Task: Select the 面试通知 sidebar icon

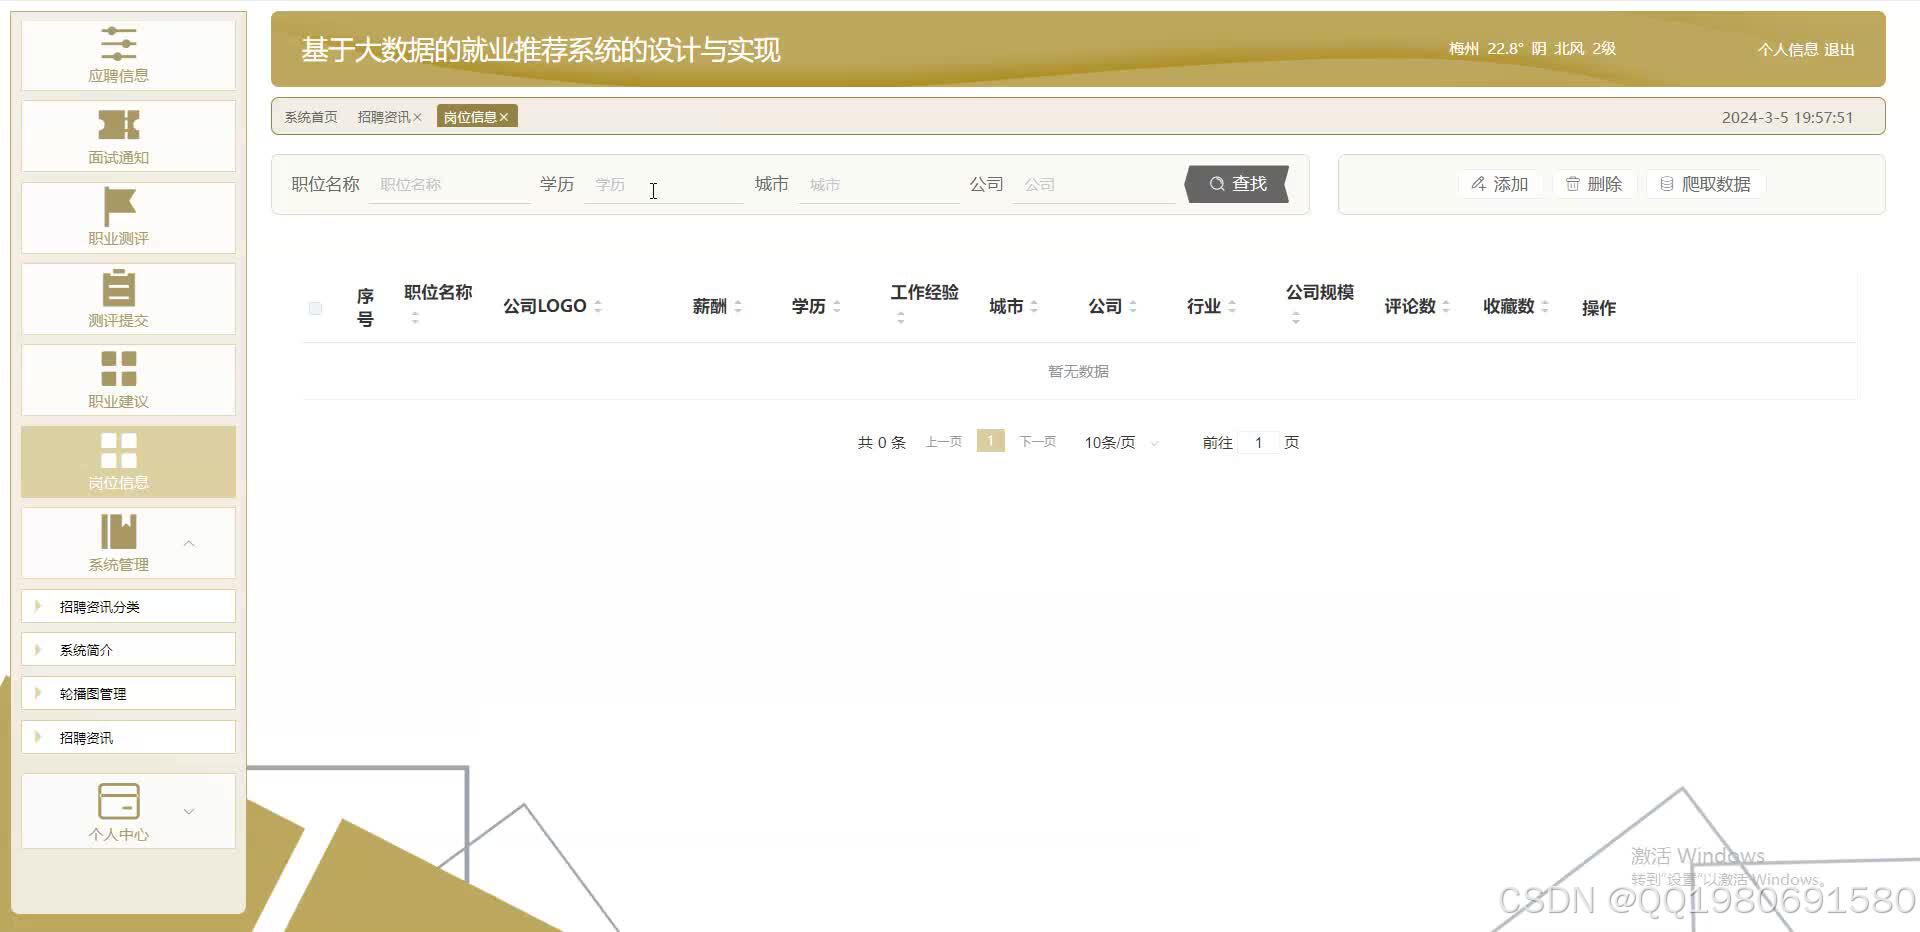Action: (x=119, y=124)
